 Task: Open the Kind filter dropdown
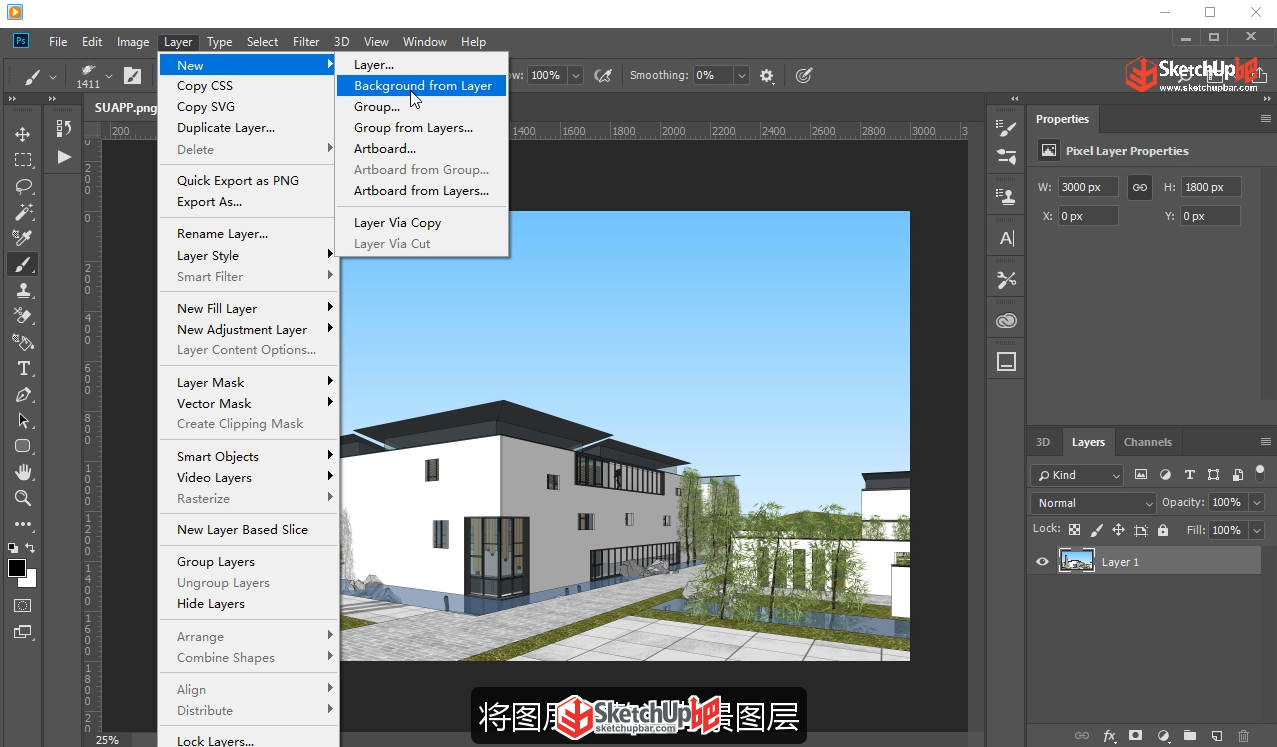(x=1076, y=475)
